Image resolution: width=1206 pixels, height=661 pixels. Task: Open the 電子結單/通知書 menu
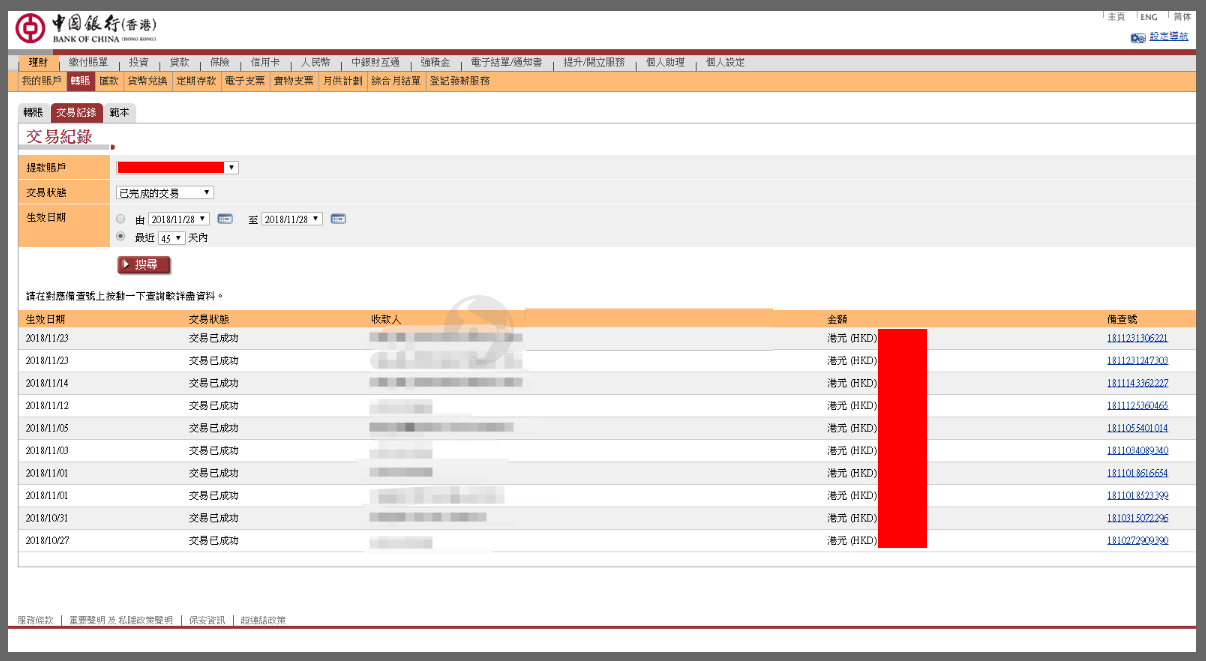click(x=506, y=63)
